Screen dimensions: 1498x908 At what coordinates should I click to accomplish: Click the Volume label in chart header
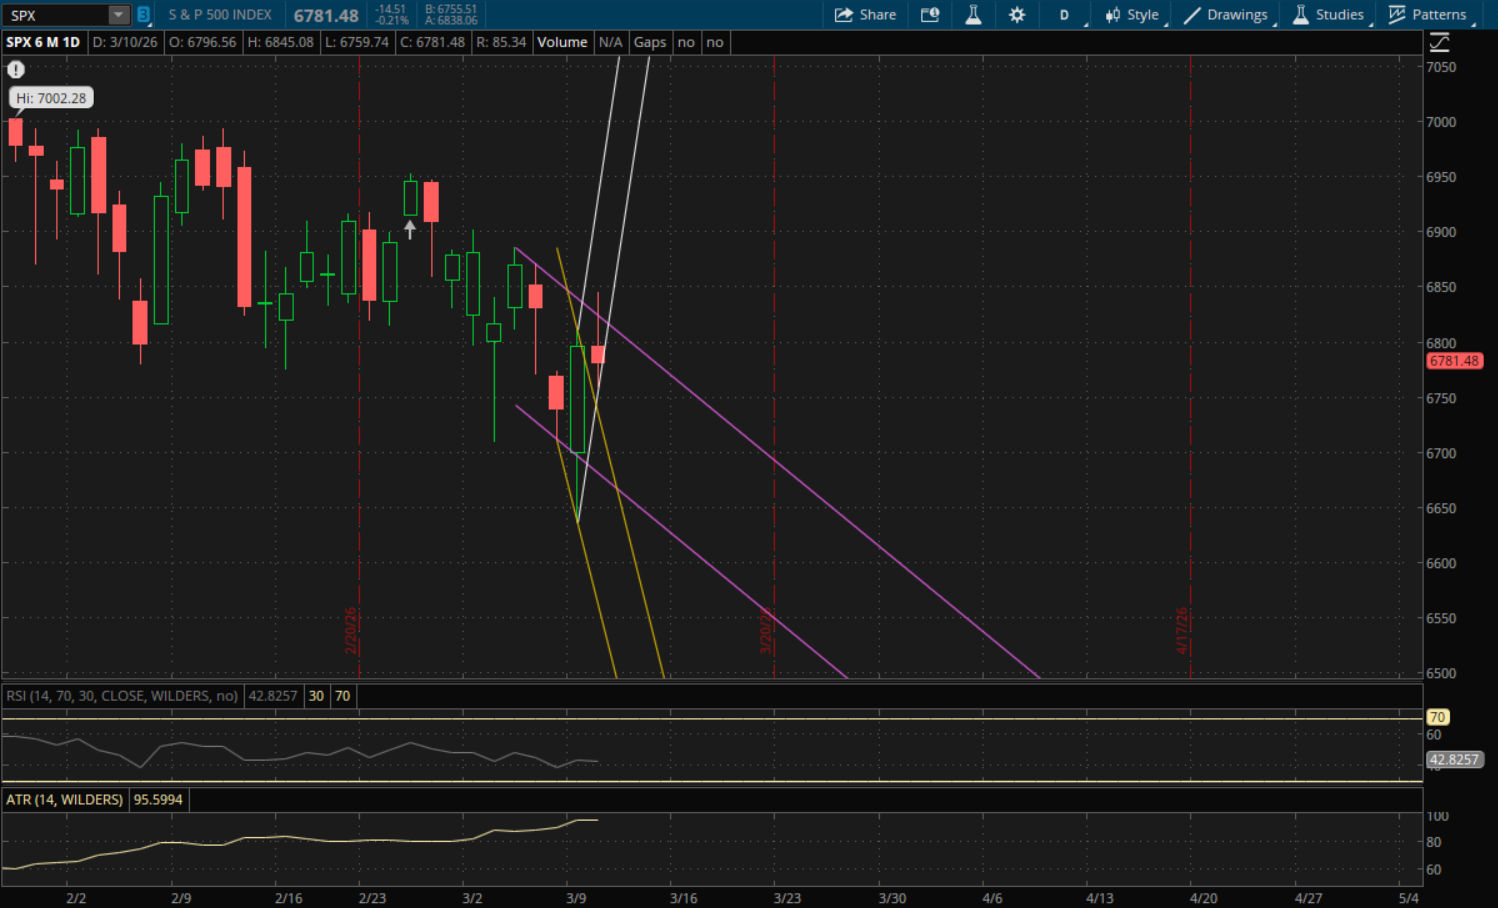click(562, 42)
